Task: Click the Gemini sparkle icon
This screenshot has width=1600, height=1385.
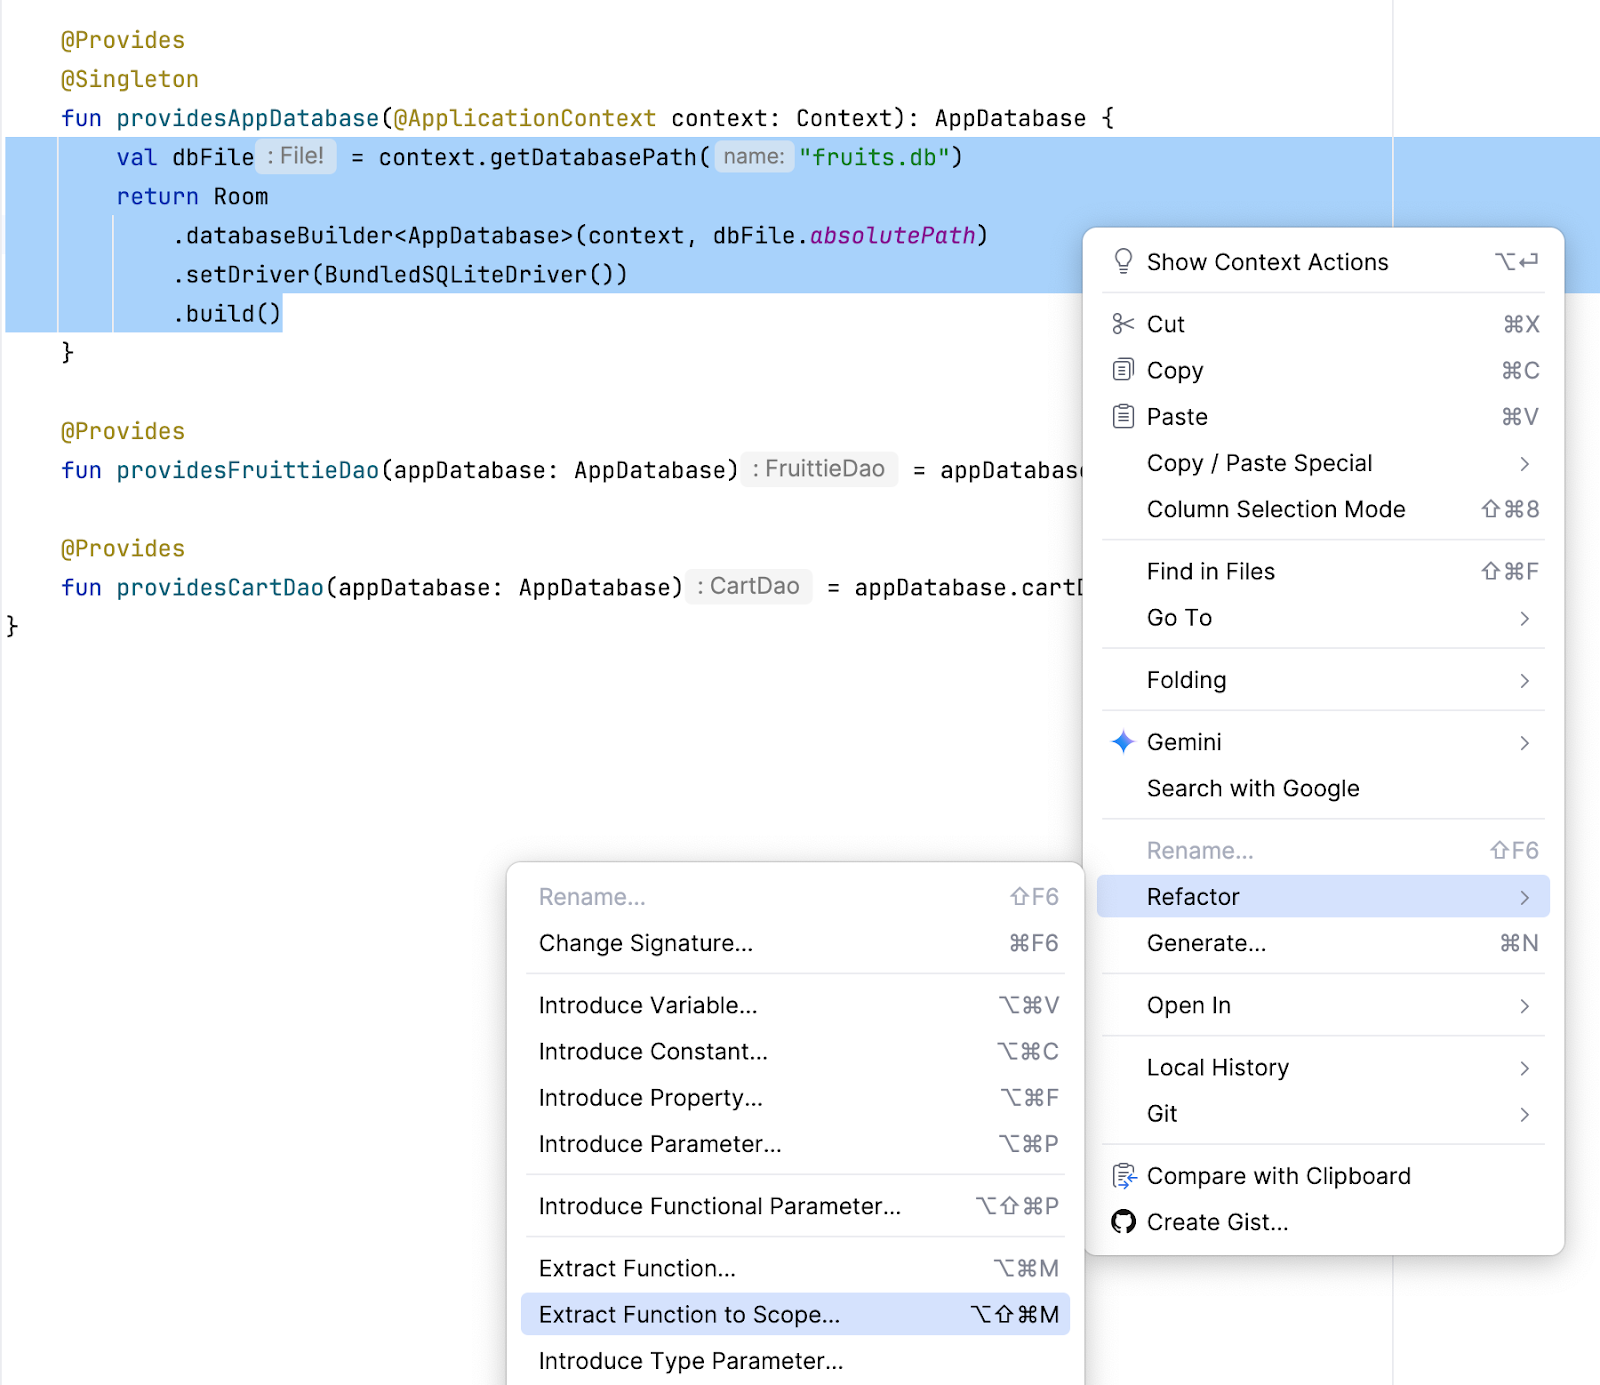Action: click(x=1123, y=742)
